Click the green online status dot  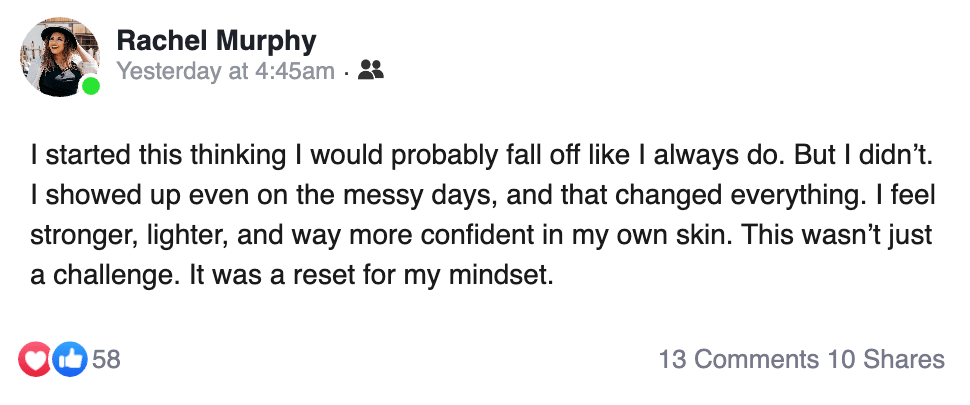coord(90,86)
